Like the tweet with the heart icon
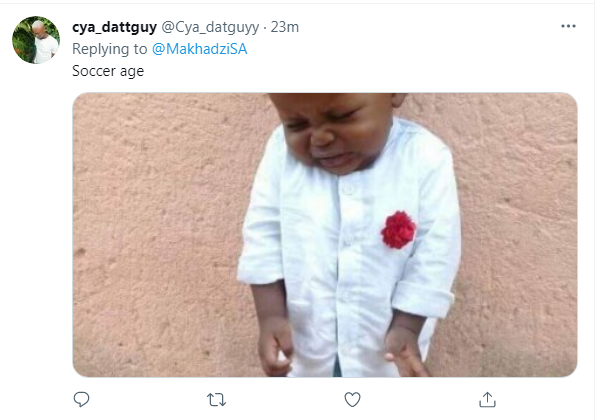The image size is (600, 420). click(x=352, y=399)
